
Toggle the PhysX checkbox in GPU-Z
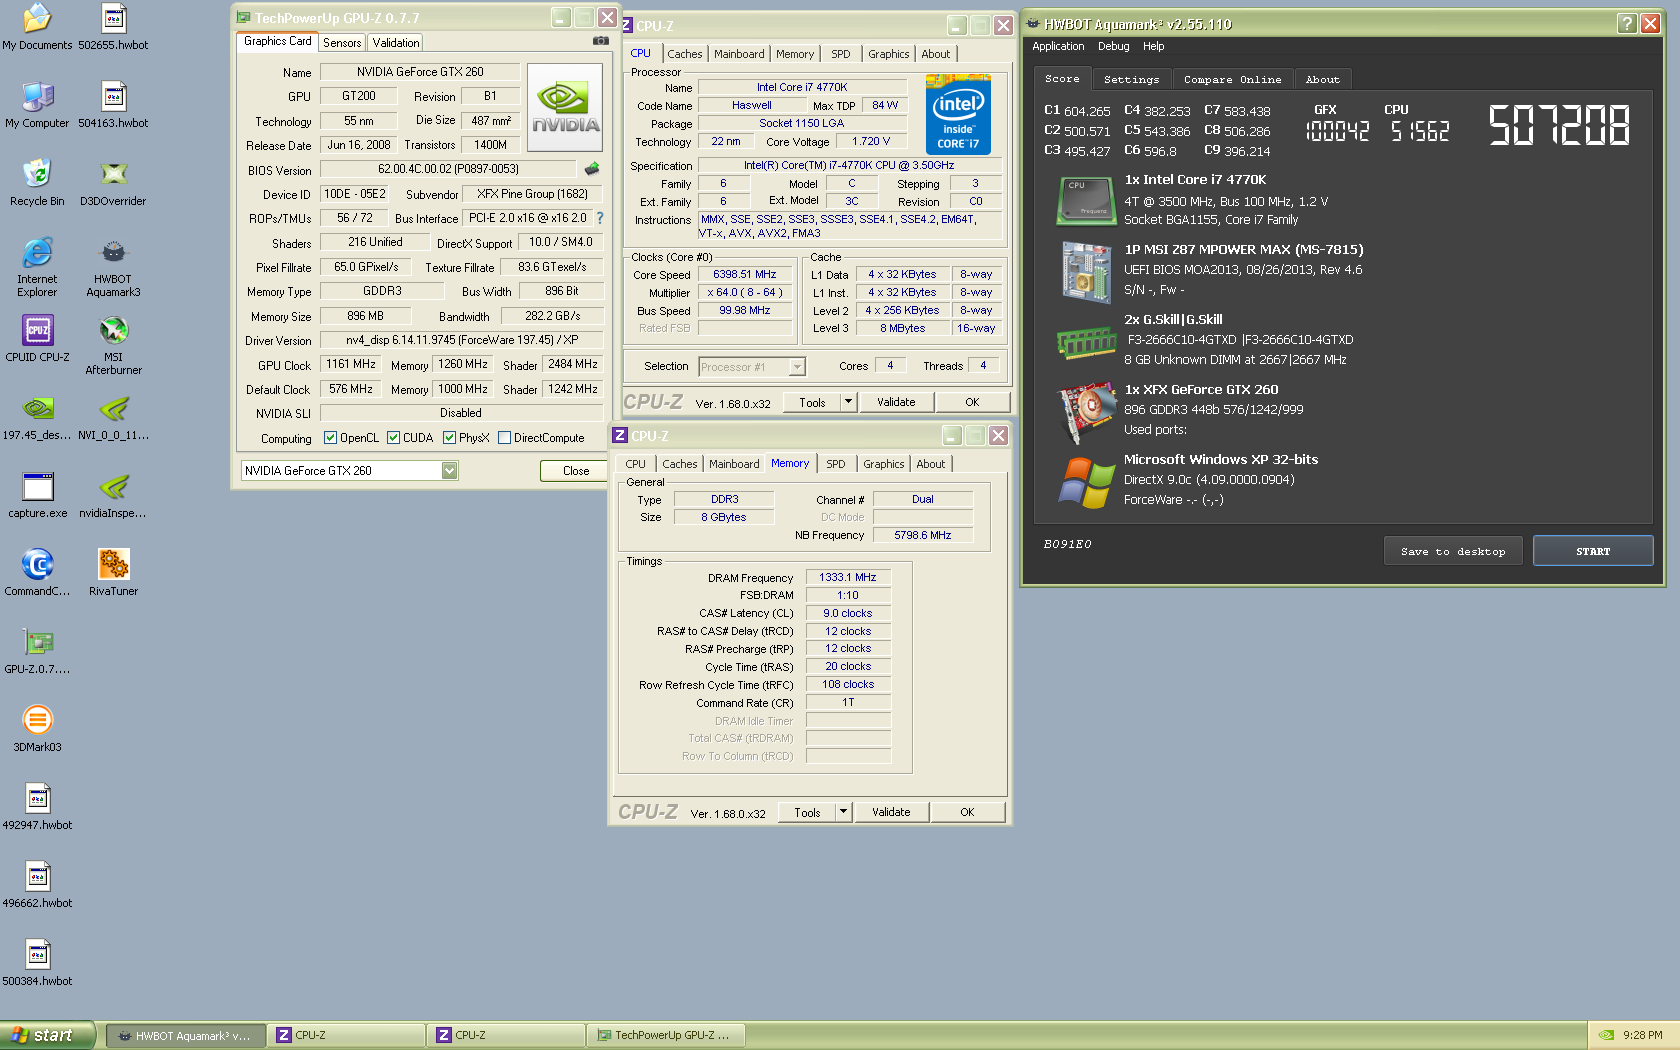(450, 438)
